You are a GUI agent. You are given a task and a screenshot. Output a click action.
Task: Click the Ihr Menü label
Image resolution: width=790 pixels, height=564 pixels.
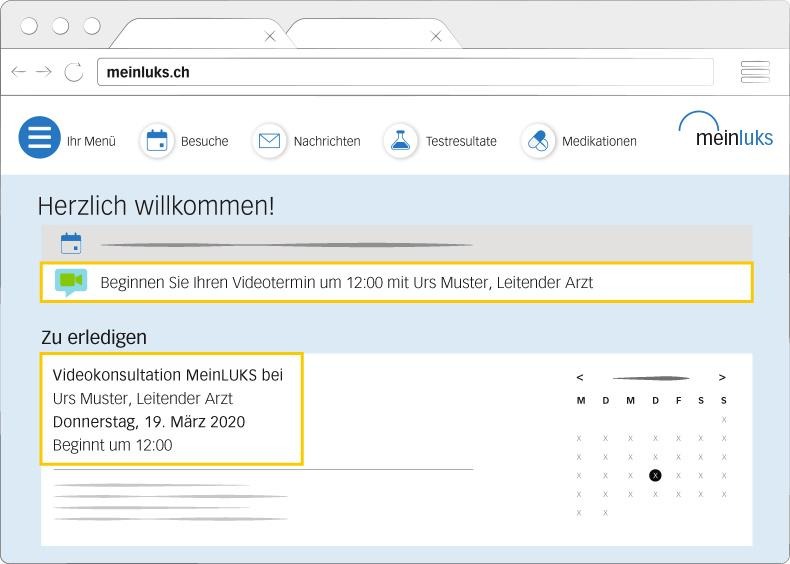click(x=91, y=141)
